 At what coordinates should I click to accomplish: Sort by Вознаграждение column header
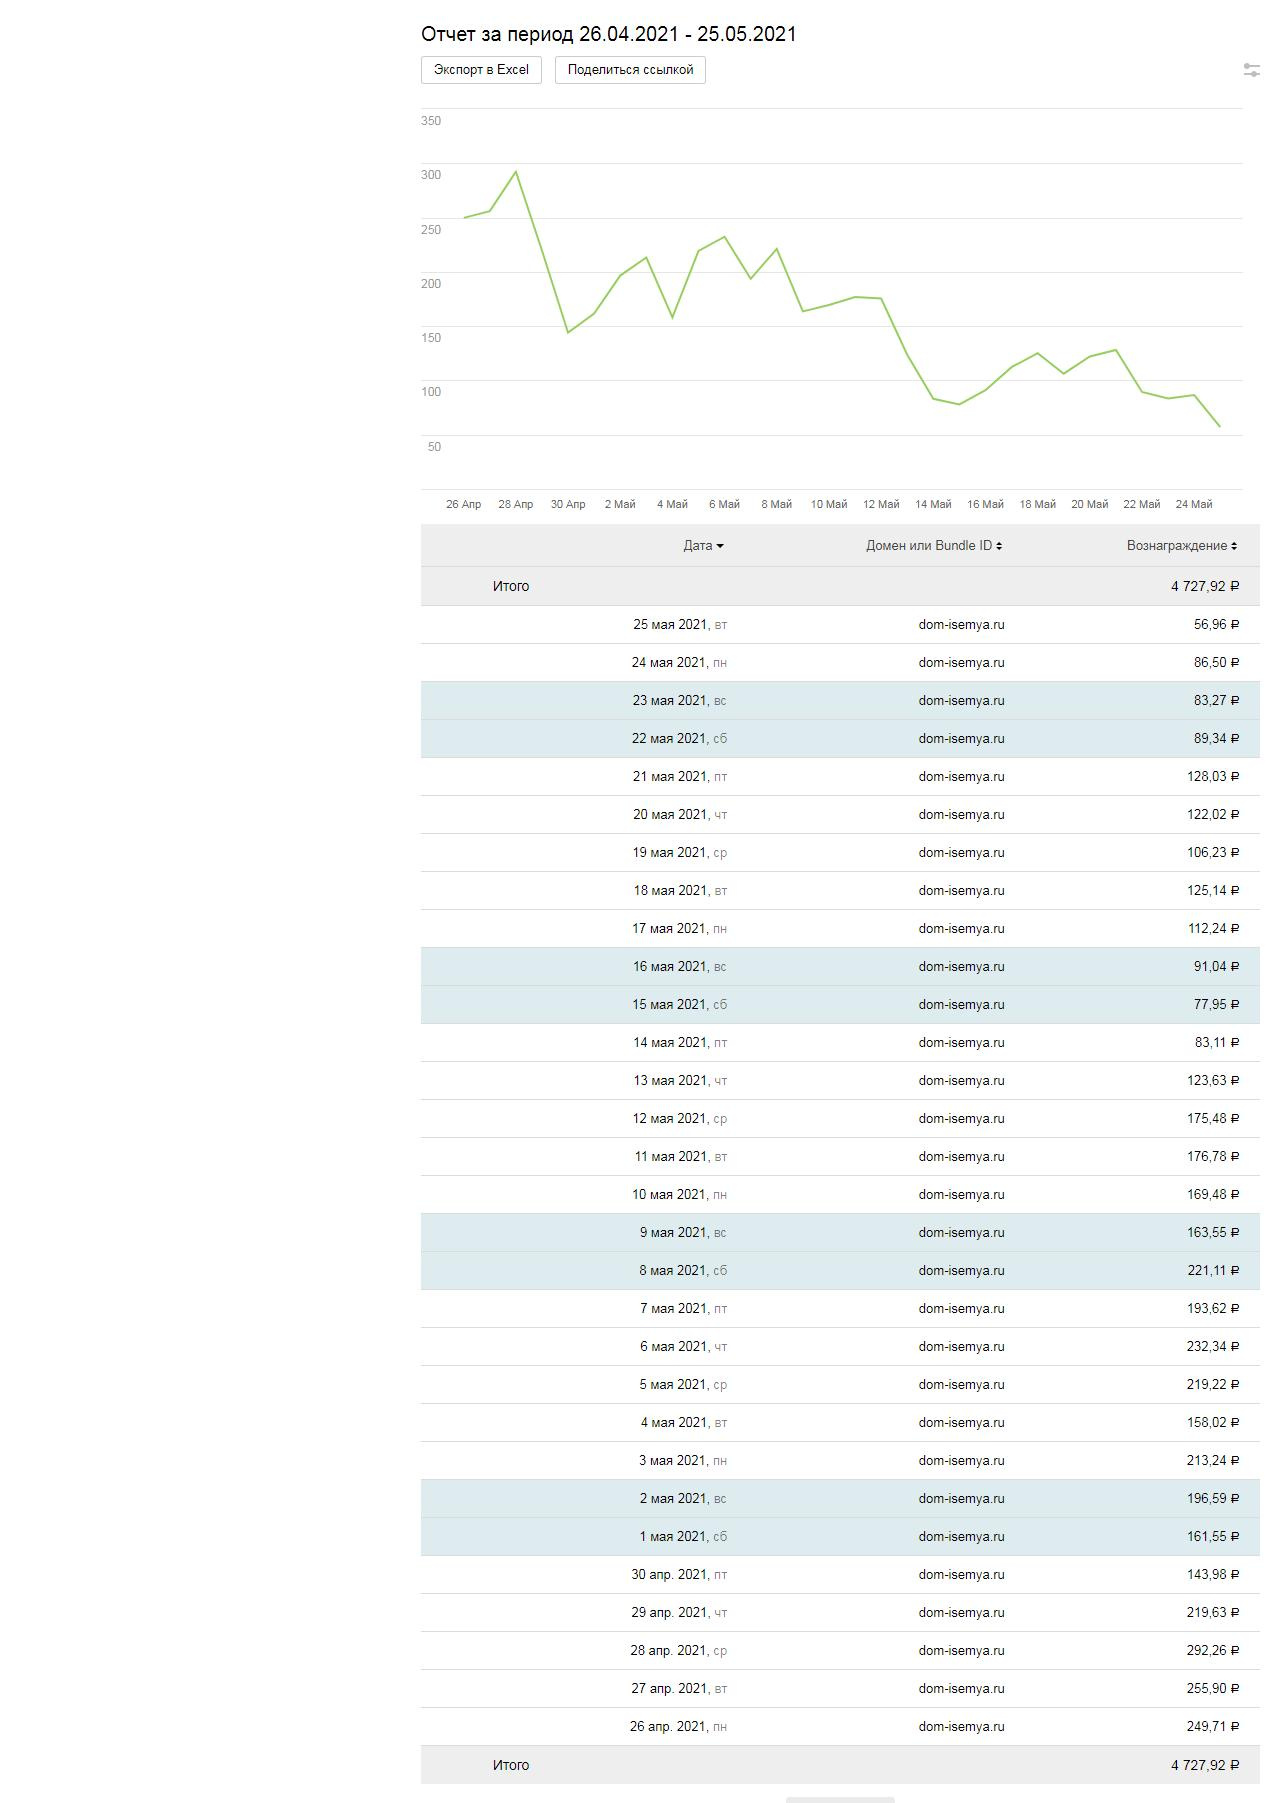pyautogui.click(x=1181, y=546)
